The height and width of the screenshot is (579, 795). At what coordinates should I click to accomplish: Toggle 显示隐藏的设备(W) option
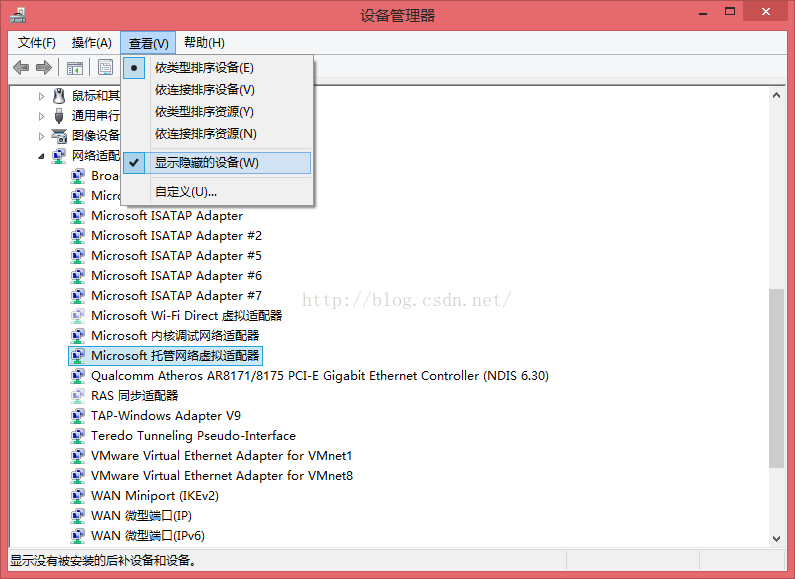216,163
